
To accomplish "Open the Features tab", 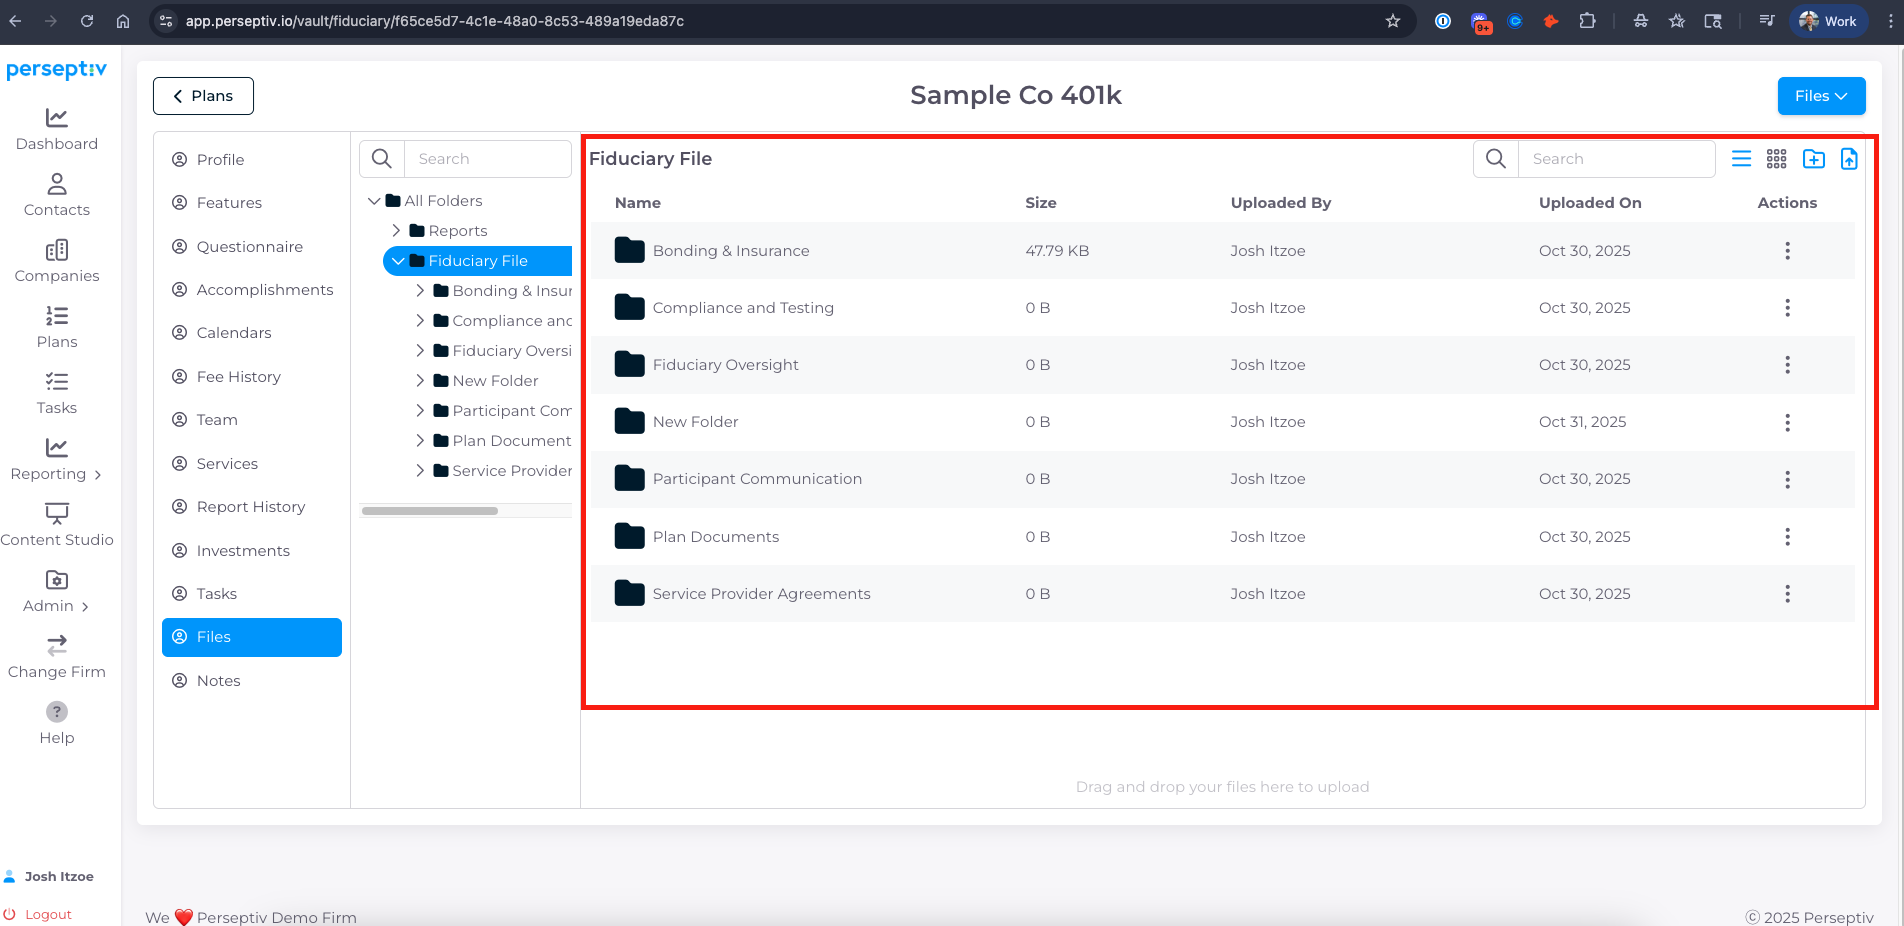I will pos(252,203).
